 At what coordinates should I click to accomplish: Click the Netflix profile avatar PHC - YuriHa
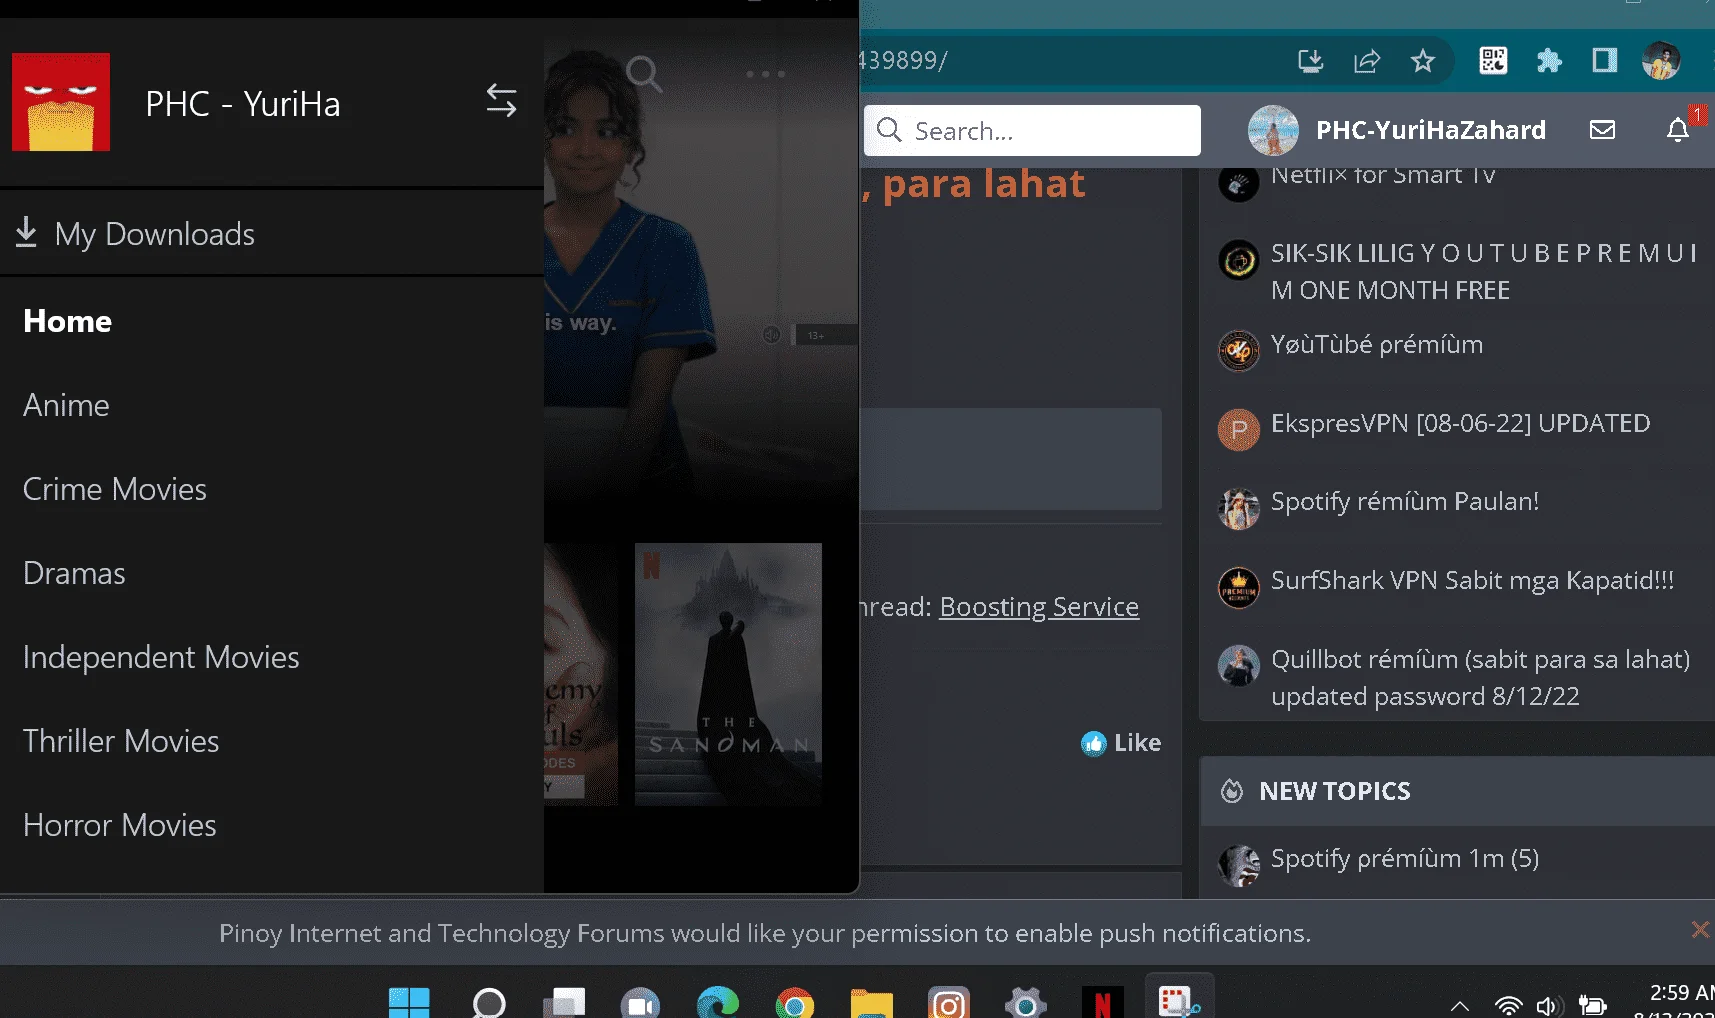point(61,102)
